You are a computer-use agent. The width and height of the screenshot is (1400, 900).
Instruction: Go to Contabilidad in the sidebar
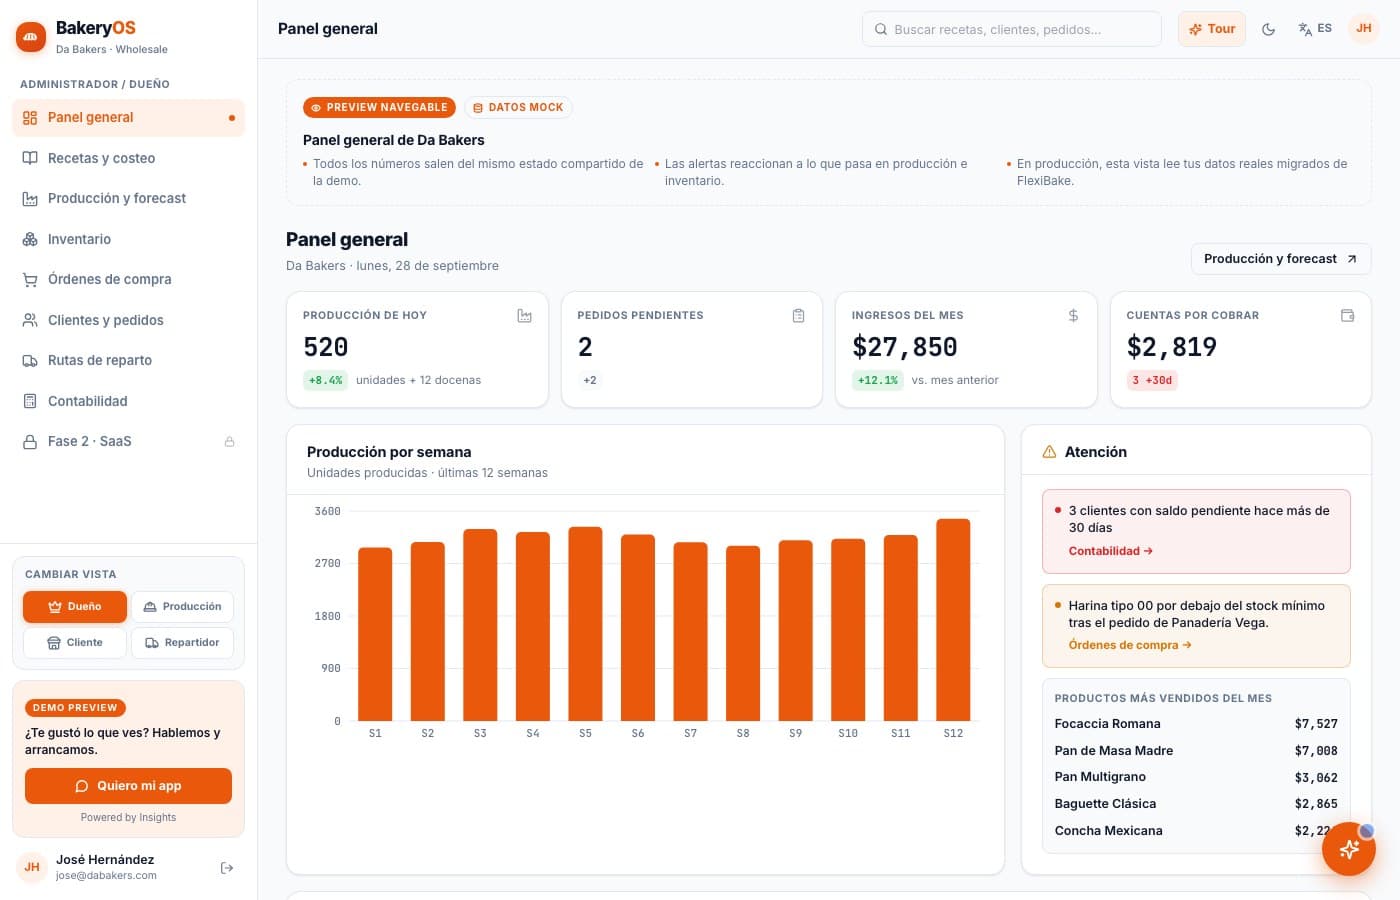(128, 401)
